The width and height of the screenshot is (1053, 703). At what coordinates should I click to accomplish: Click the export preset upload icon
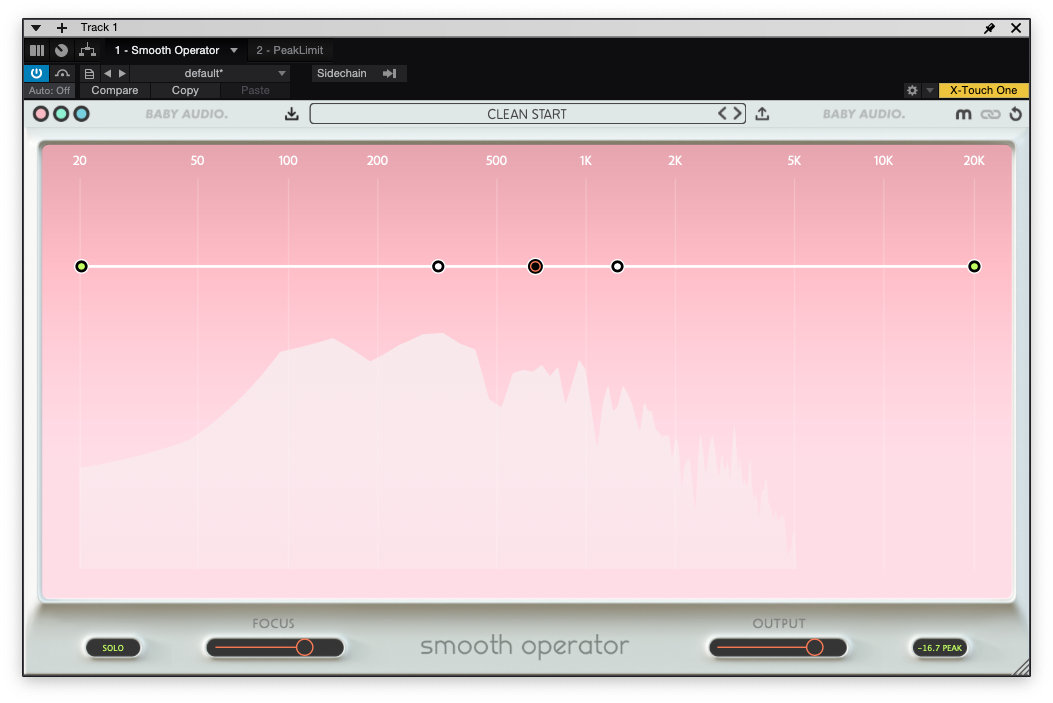762,113
